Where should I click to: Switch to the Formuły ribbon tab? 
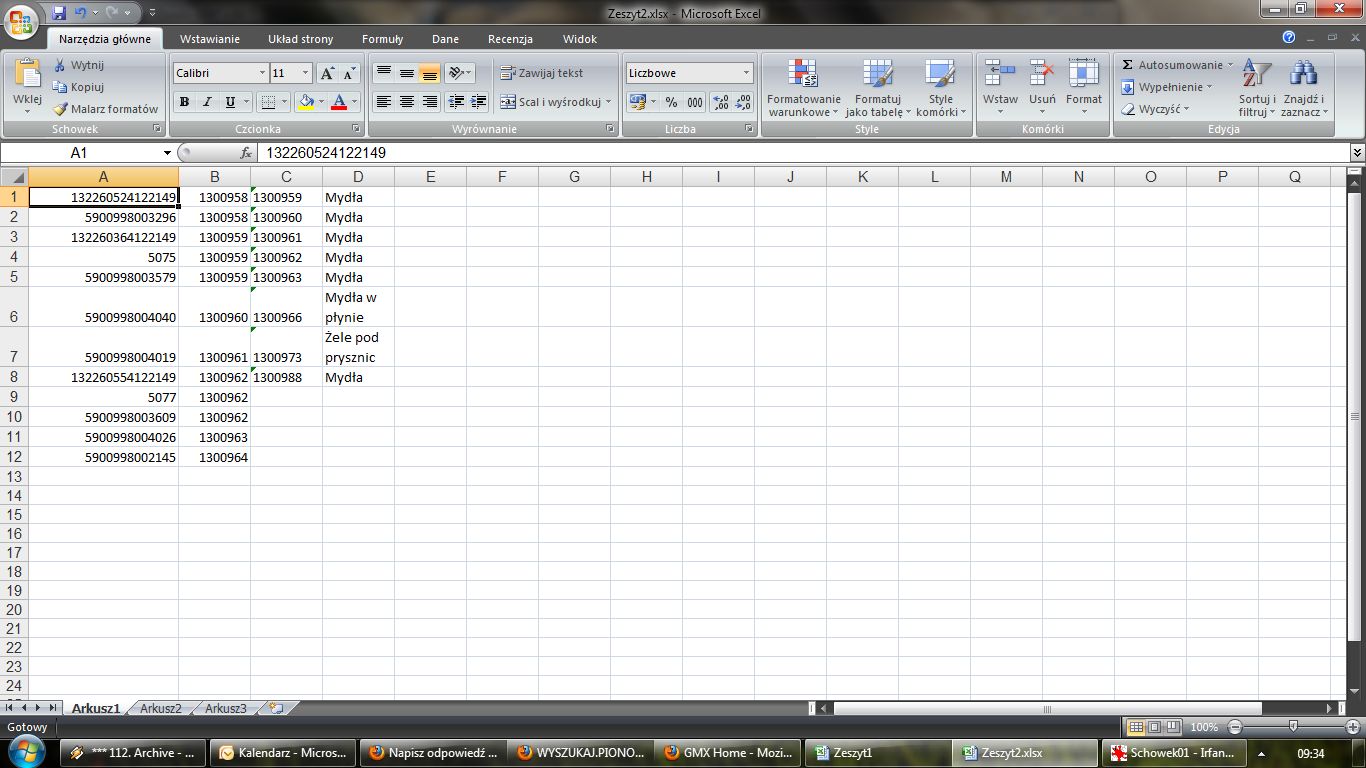(x=382, y=39)
